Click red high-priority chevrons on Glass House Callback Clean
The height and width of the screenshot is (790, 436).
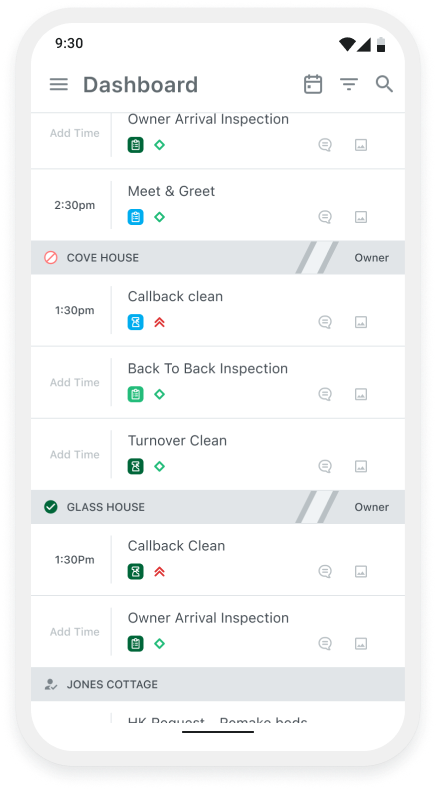[159, 571]
